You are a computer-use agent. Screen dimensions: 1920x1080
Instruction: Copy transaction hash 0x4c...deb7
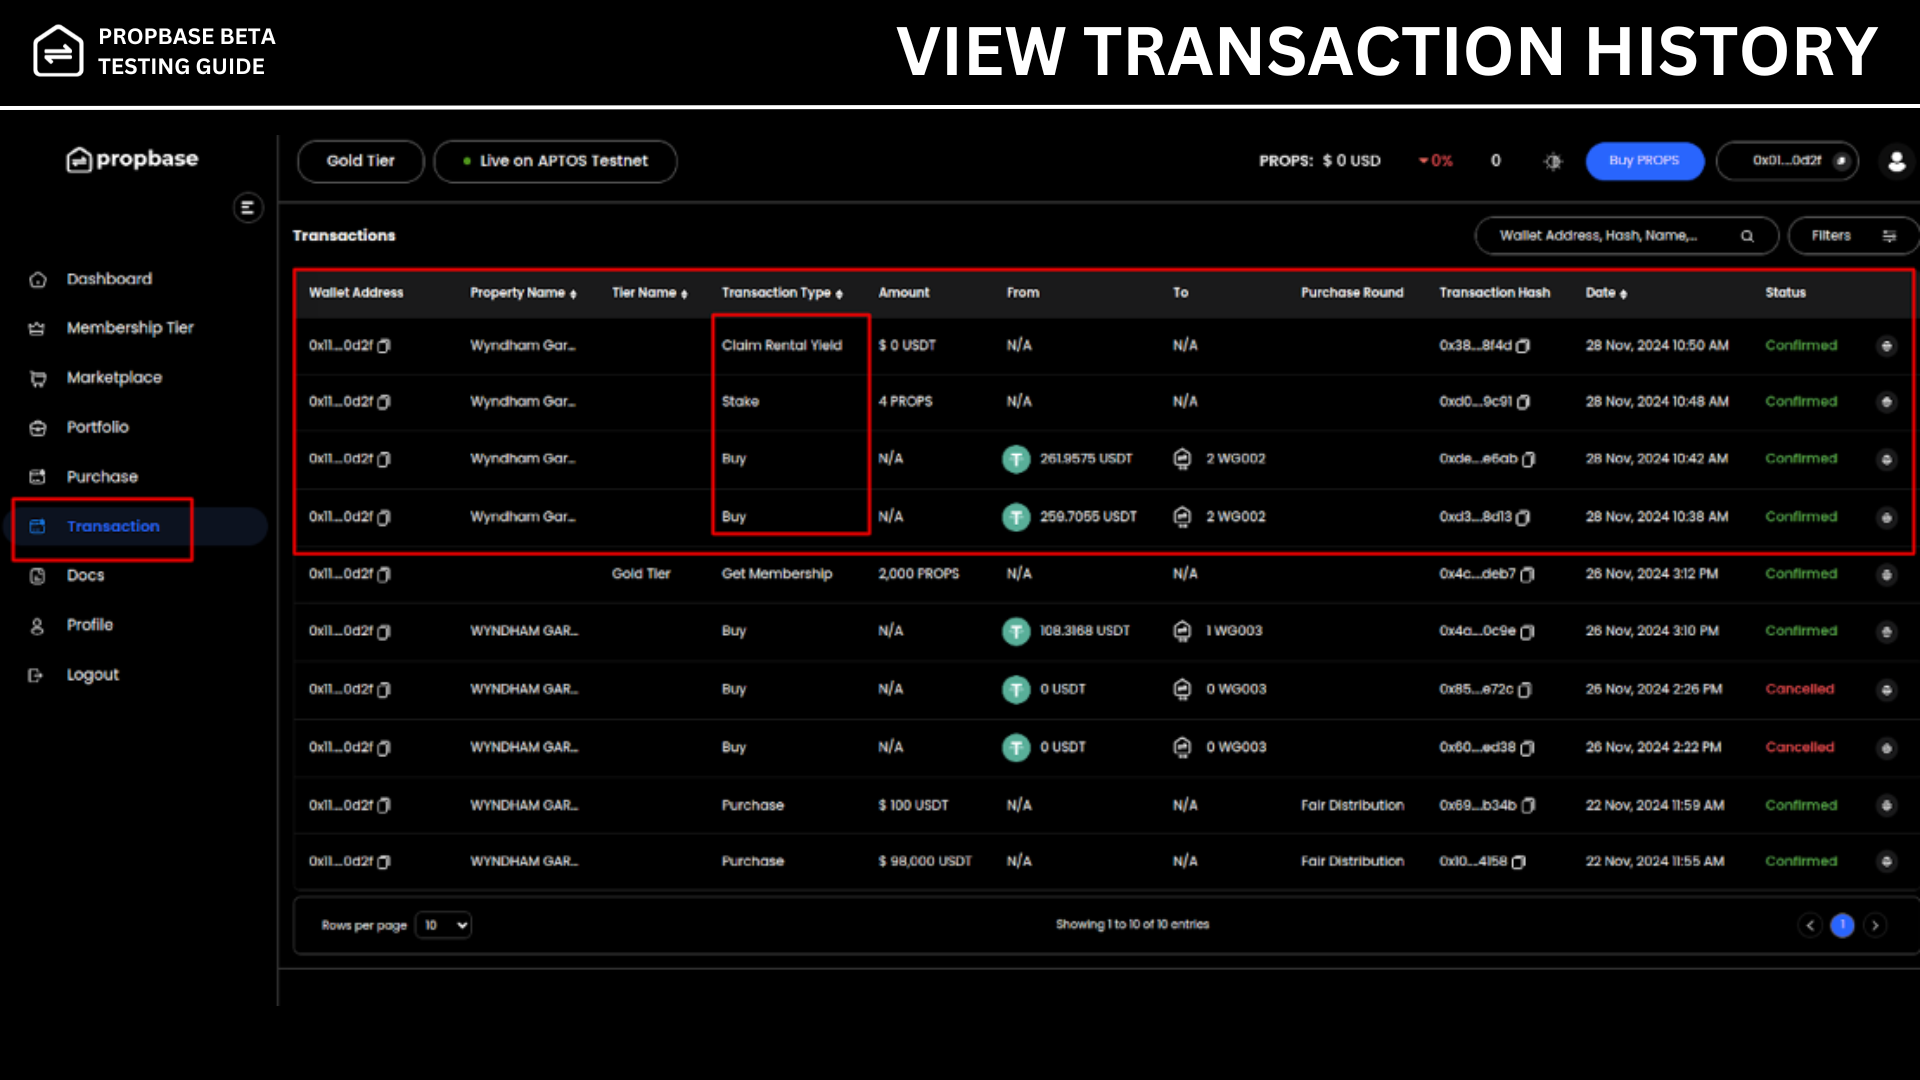1527,574
